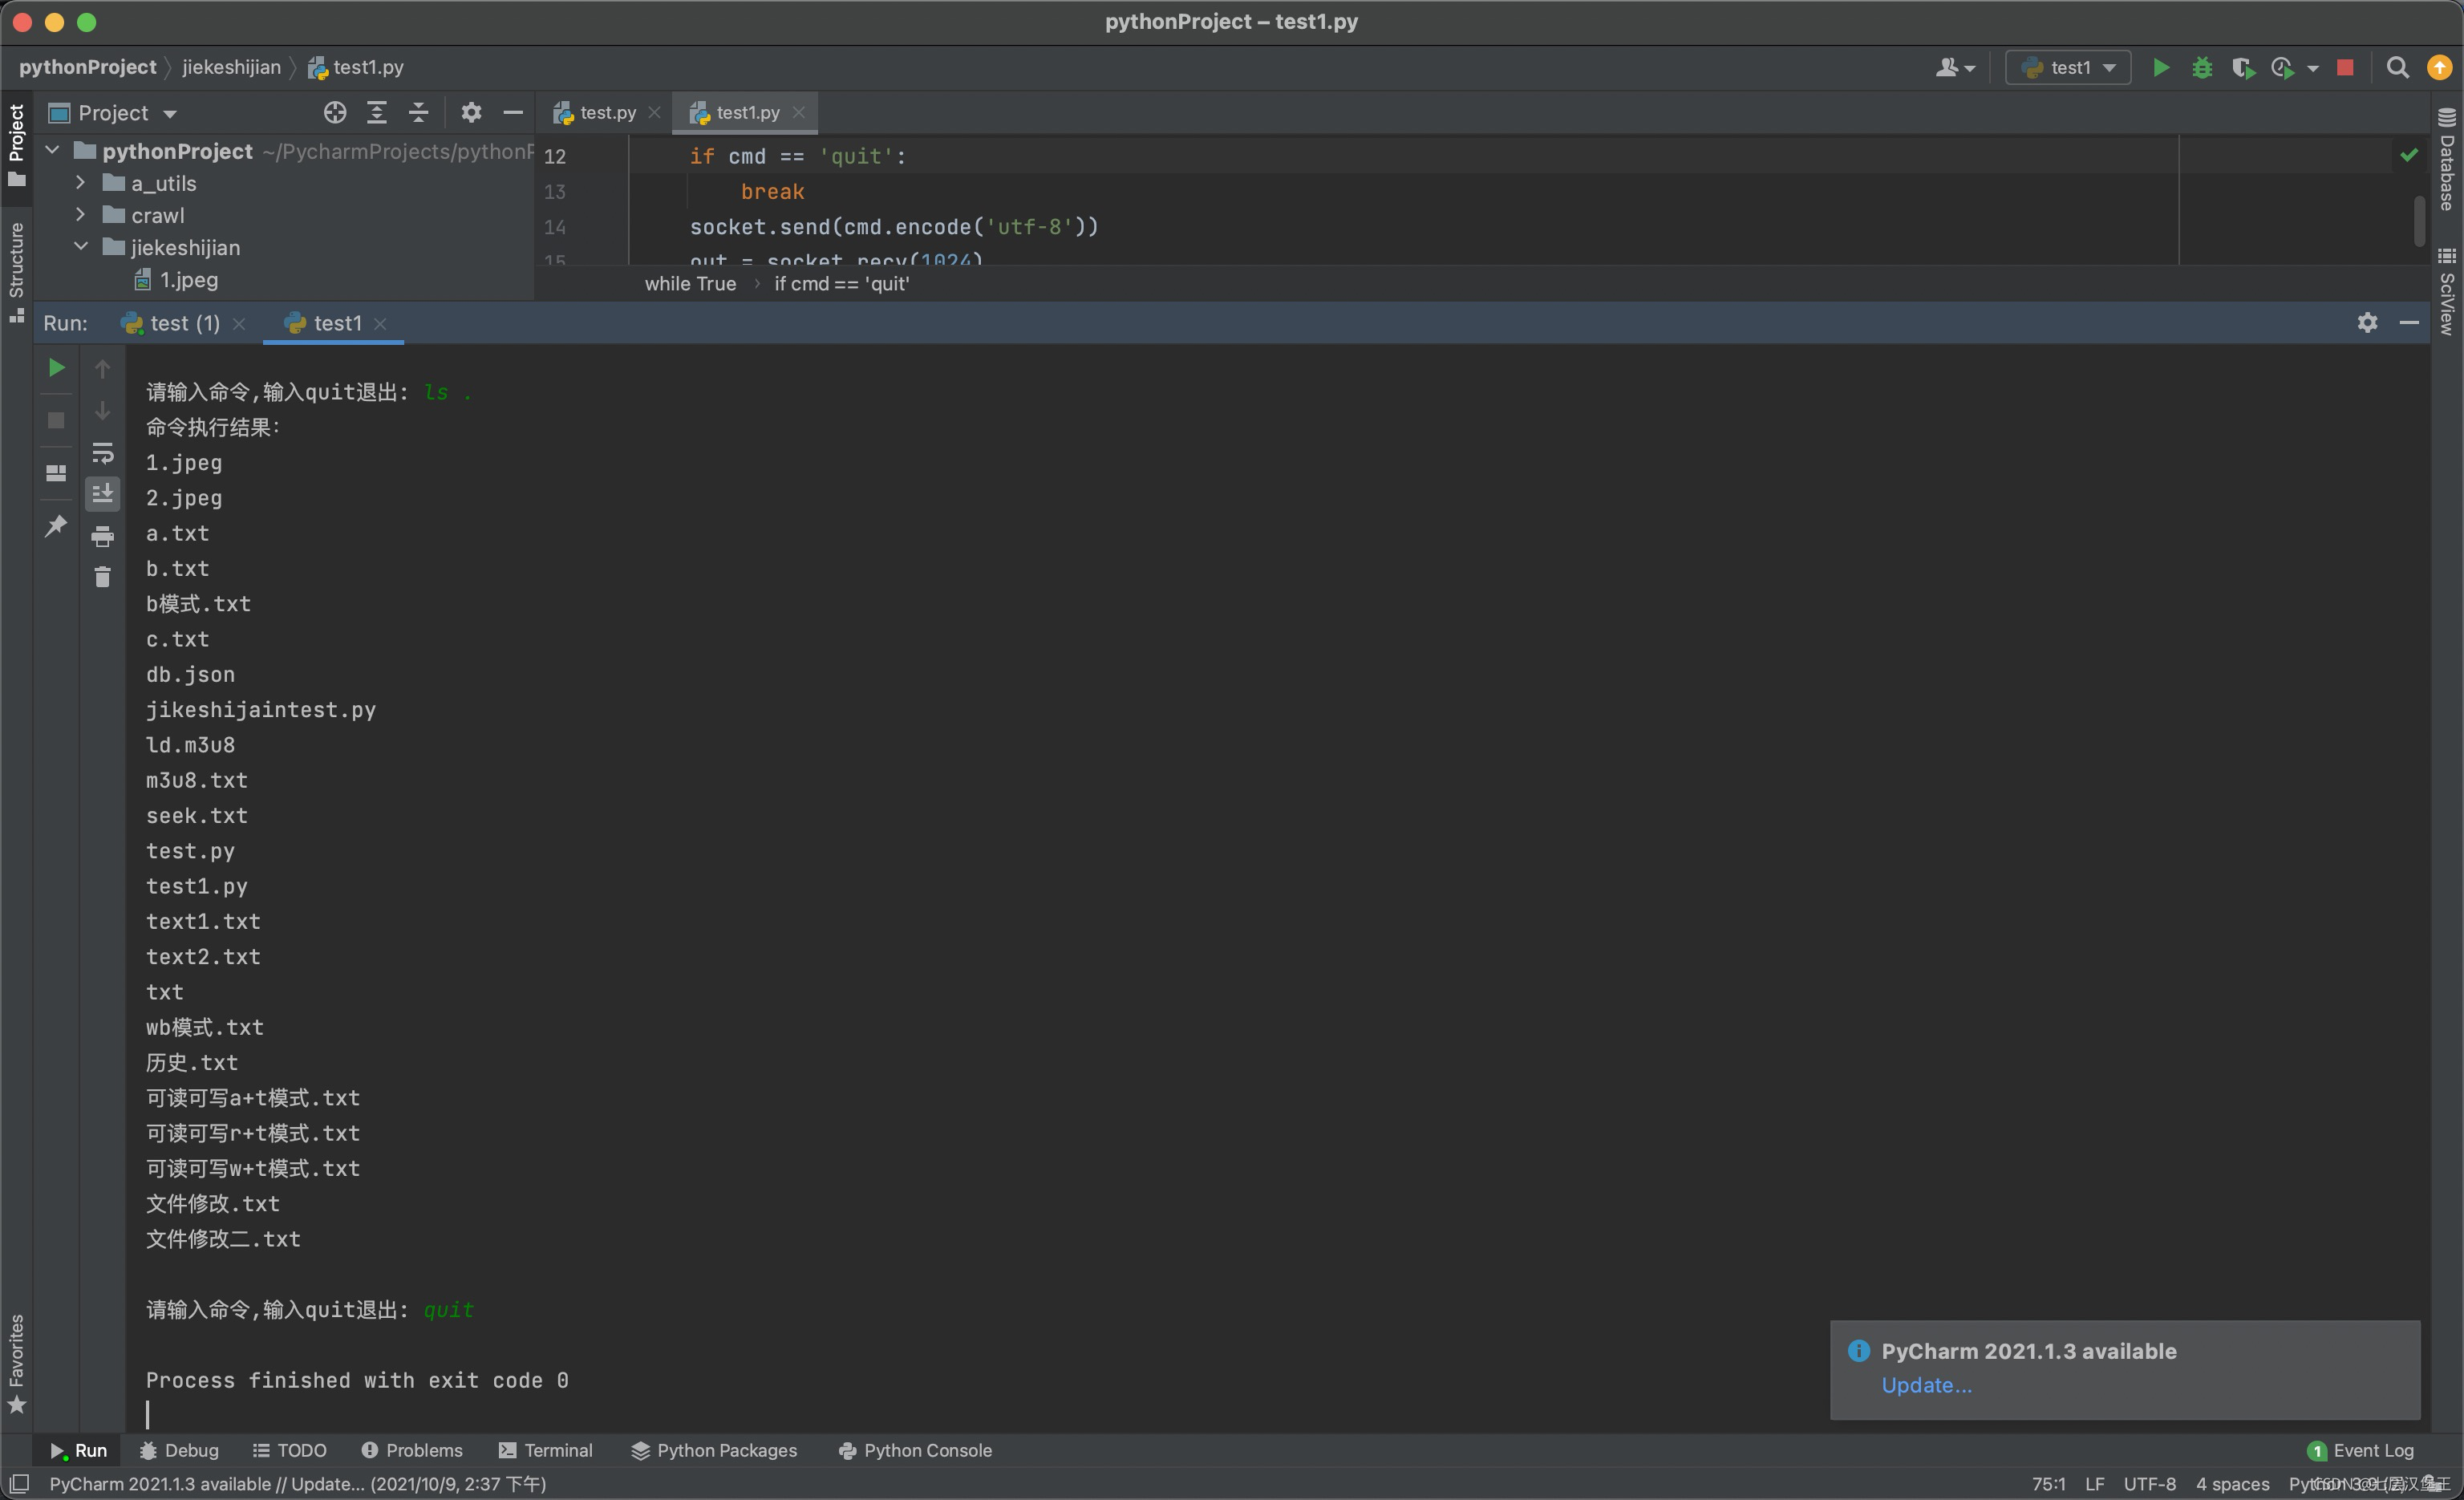Screen dimensions: 2464x1500
Task: Expand the crawl folder
Action: tap(81, 215)
